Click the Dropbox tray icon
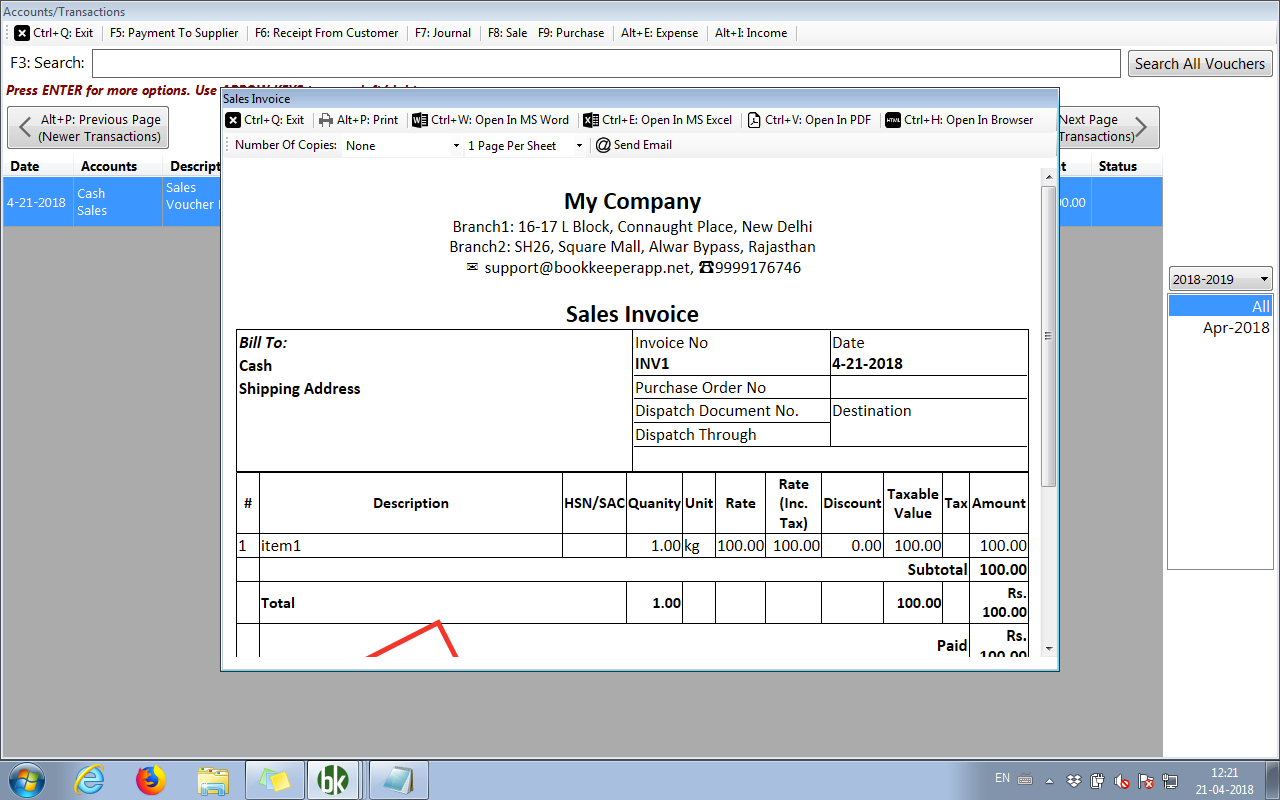 [1074, 781]
